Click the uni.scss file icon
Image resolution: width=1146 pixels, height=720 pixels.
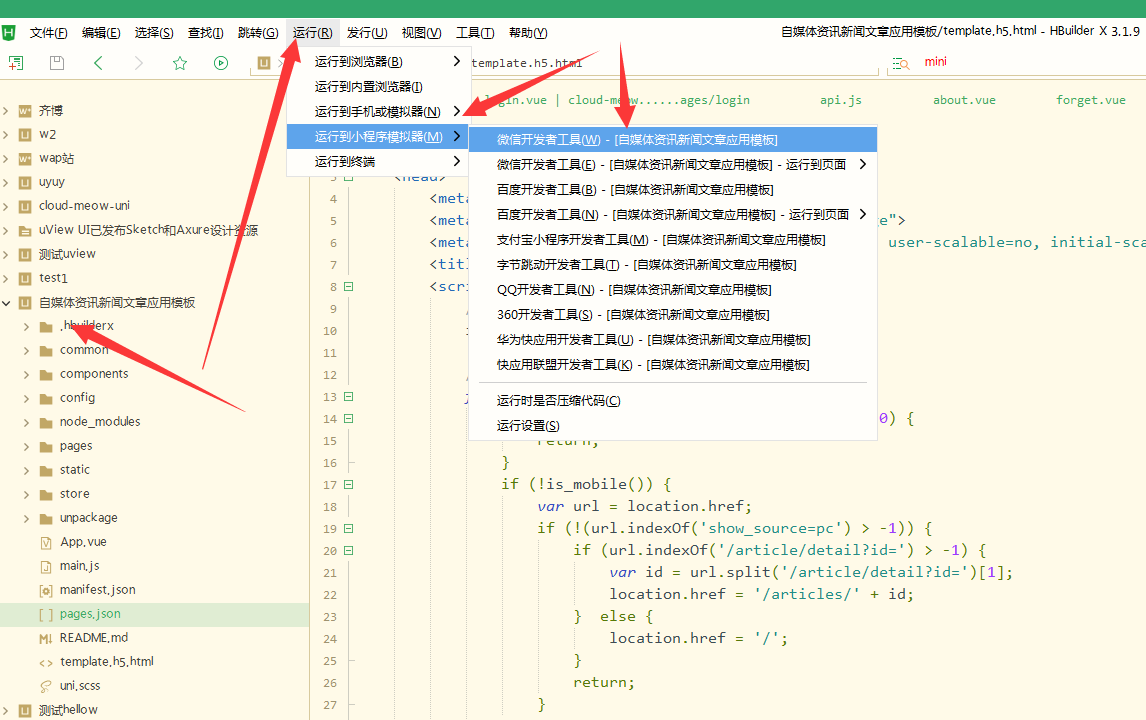[x=46, y=686]
